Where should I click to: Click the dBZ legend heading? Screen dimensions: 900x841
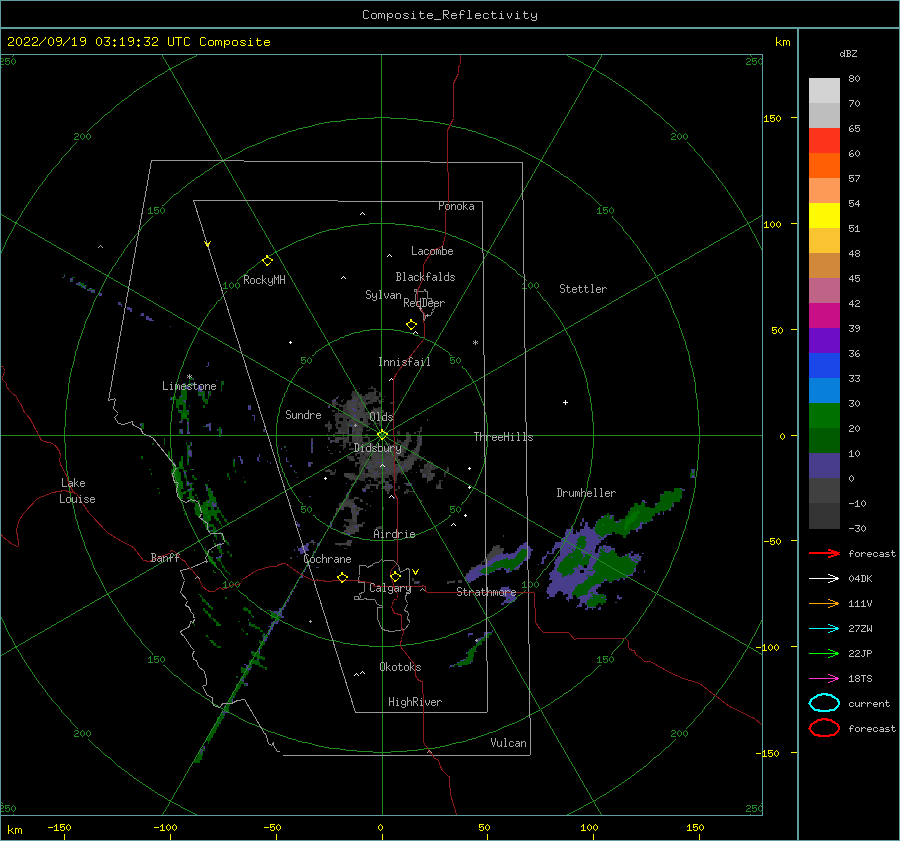pyautogui.click(x=848, y=53)
